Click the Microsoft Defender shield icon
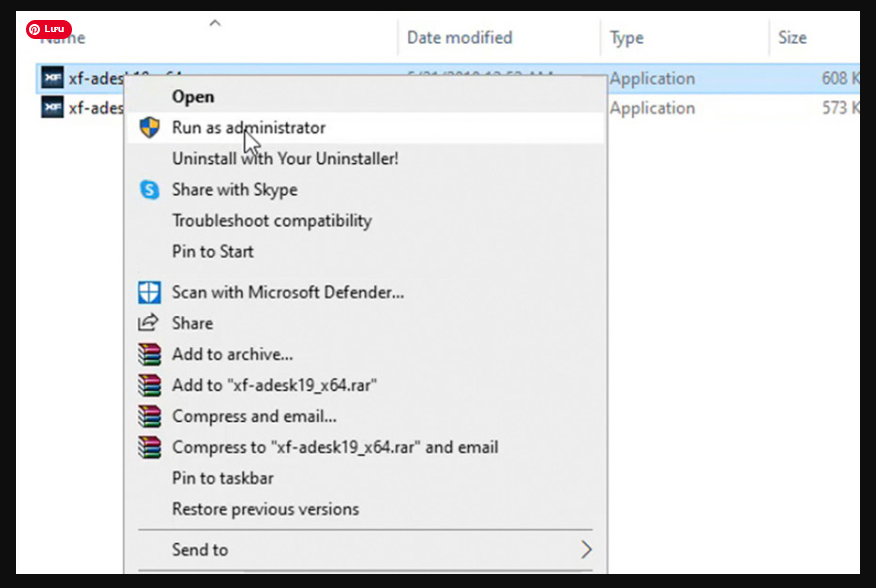876x588 pixels. tap(149, 293)
